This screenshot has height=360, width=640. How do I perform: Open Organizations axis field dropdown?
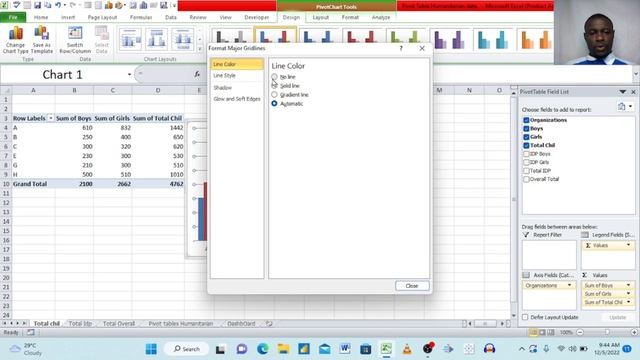tap(569, 285)
